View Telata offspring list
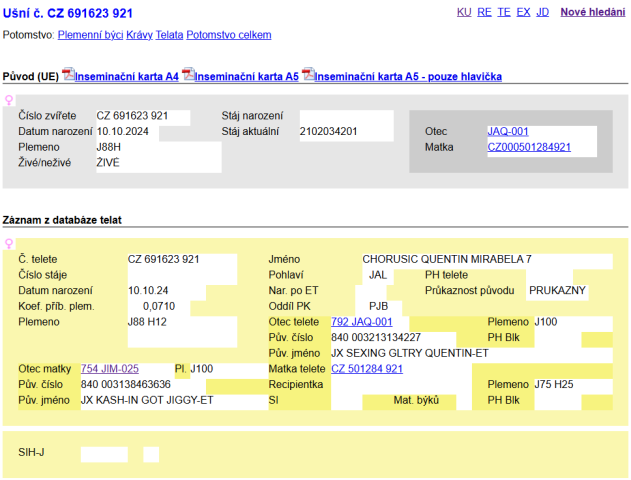This screenshot has height=480, width=631. click(169, 35)
